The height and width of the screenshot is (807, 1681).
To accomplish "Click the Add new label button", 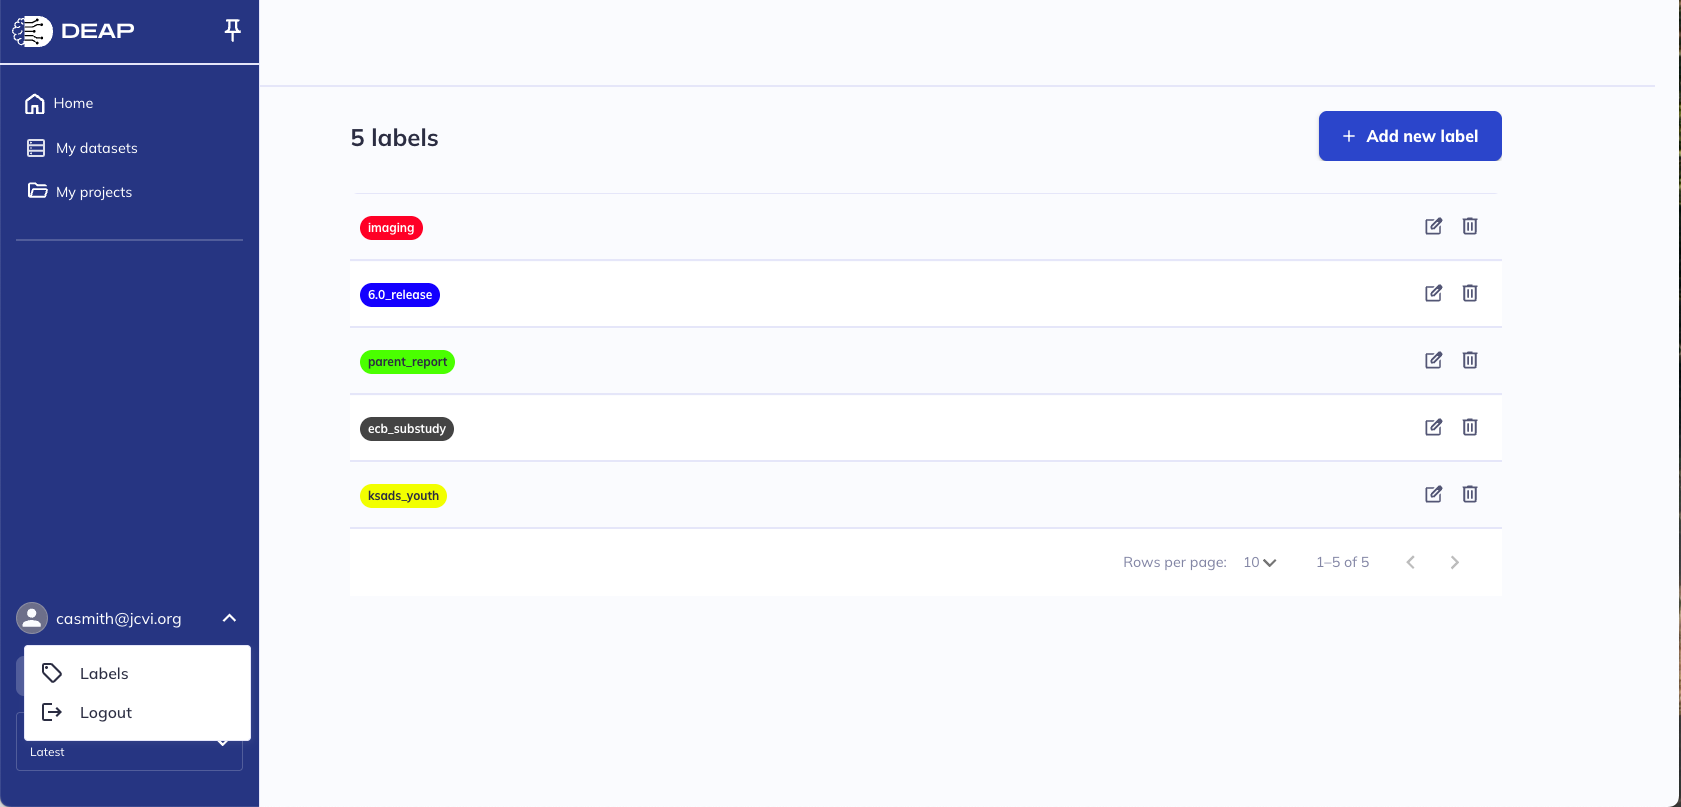I will pos(1409,136).
